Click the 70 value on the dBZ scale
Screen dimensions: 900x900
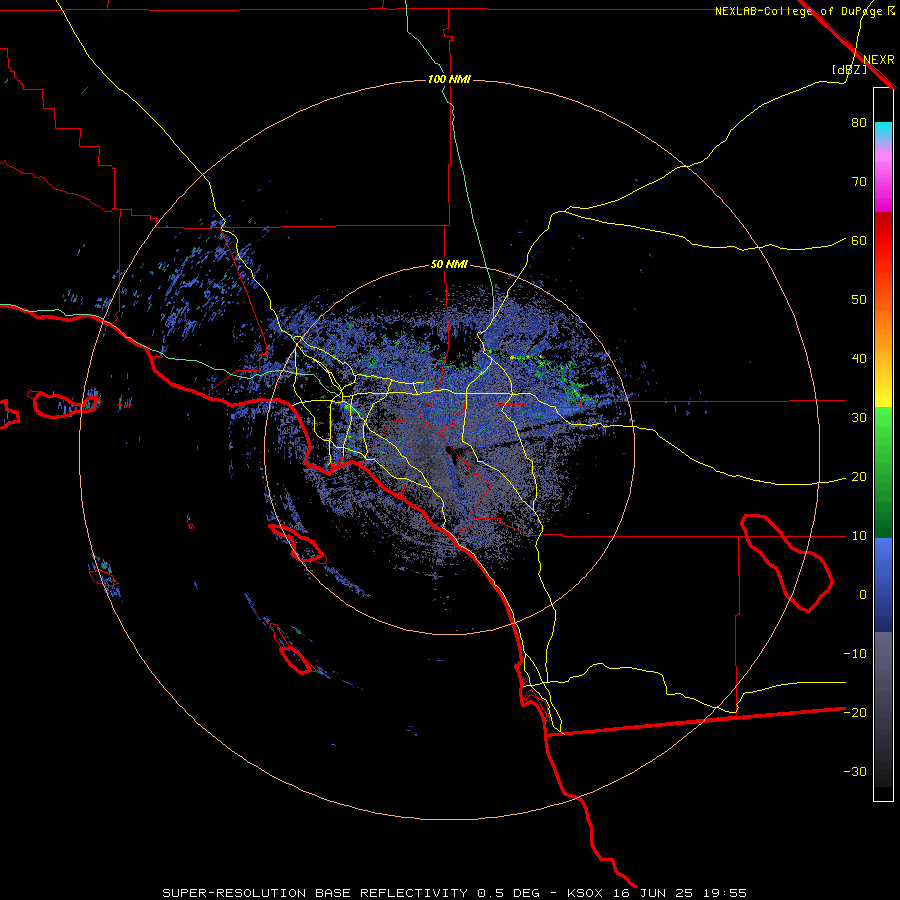859,182
